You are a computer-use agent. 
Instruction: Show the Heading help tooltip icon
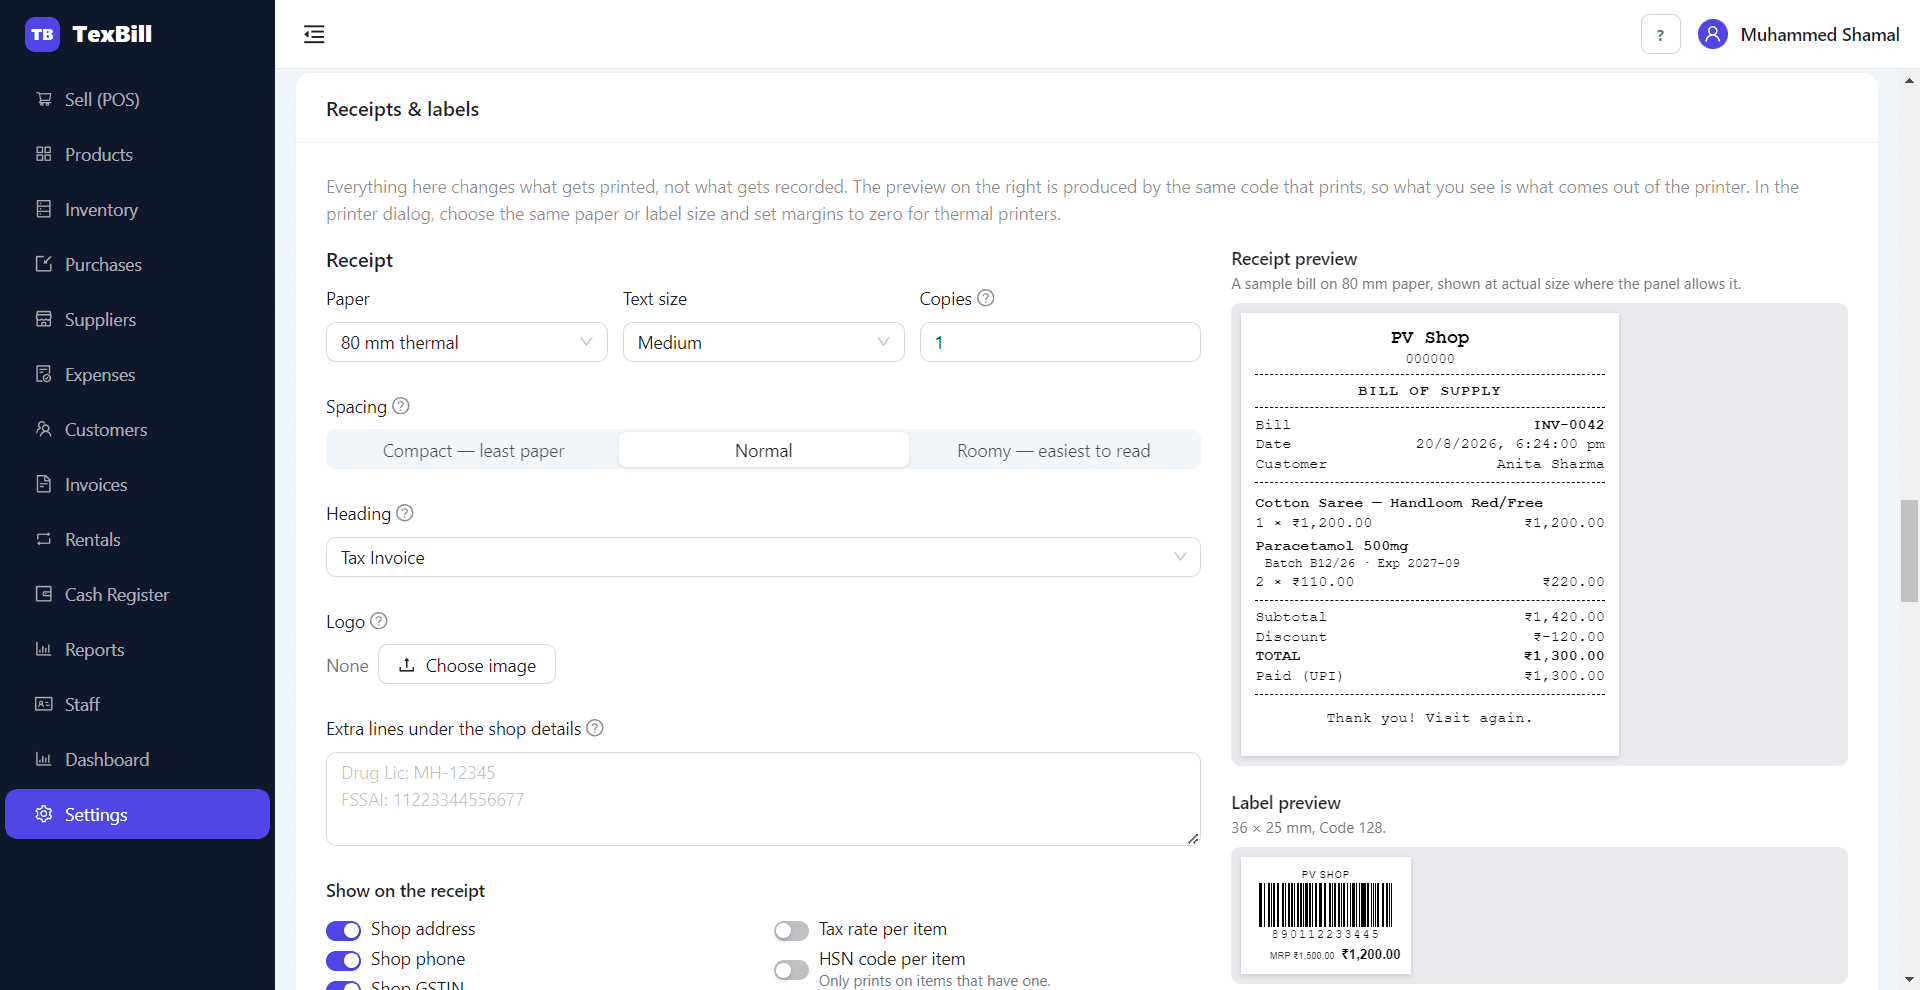coord(405,513)
